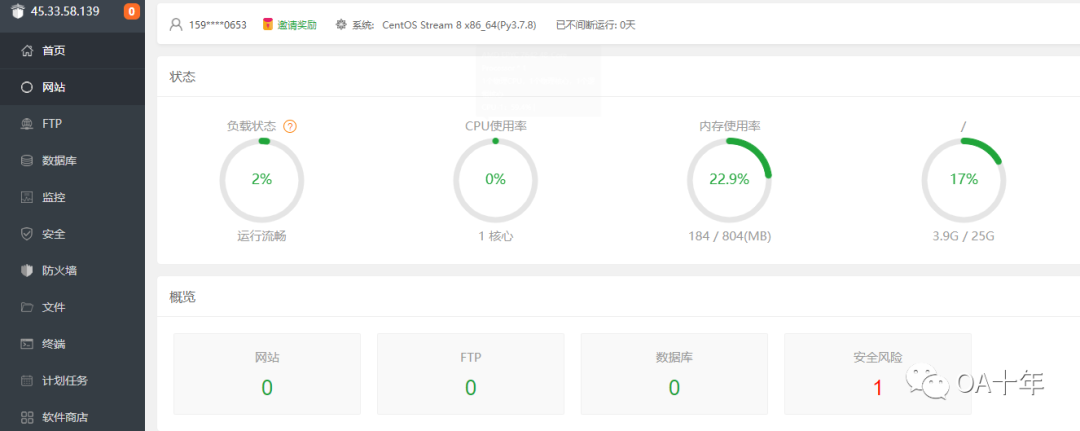Image resolution: width=1080 pixels, height=431 pixels.
Task: Click the orange help icon near 负载状态
Action: click(x=290, y=126)
